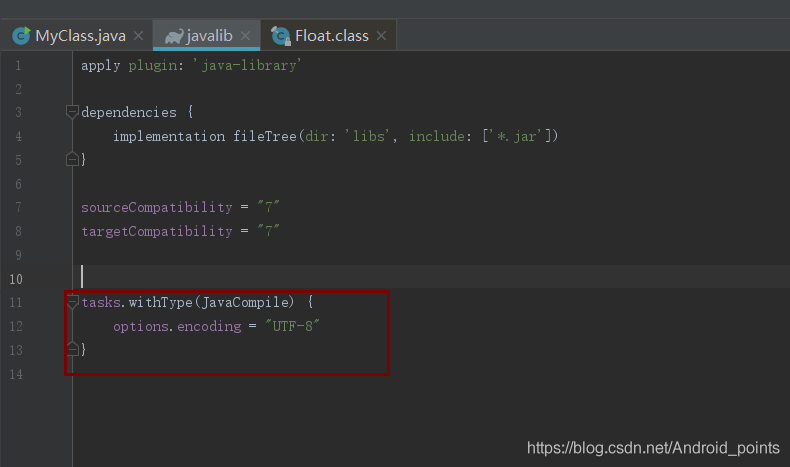Click the word 'dependencies' on line 3
The width and height of the screenshot is (790, 467).
tap(129, 112)
